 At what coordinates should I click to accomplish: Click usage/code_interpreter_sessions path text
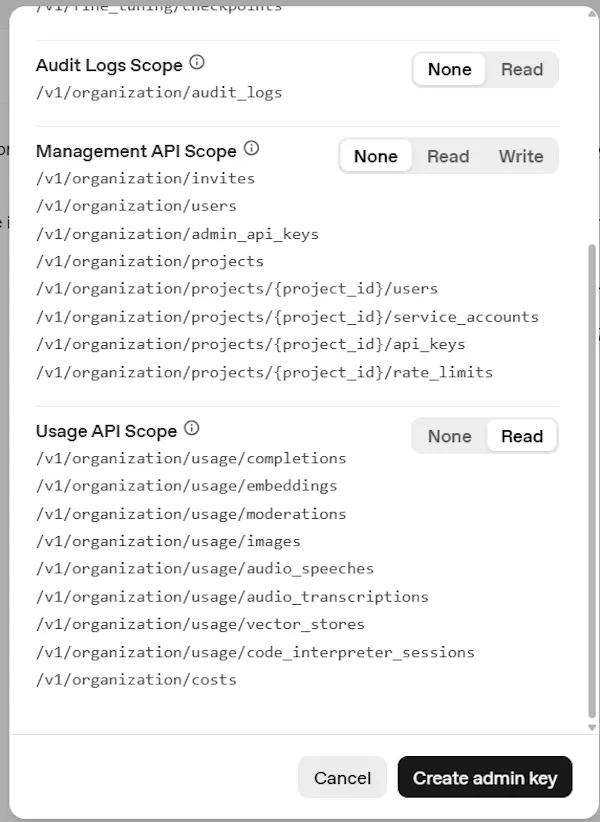pyautogui.click(x=255, y=653)
